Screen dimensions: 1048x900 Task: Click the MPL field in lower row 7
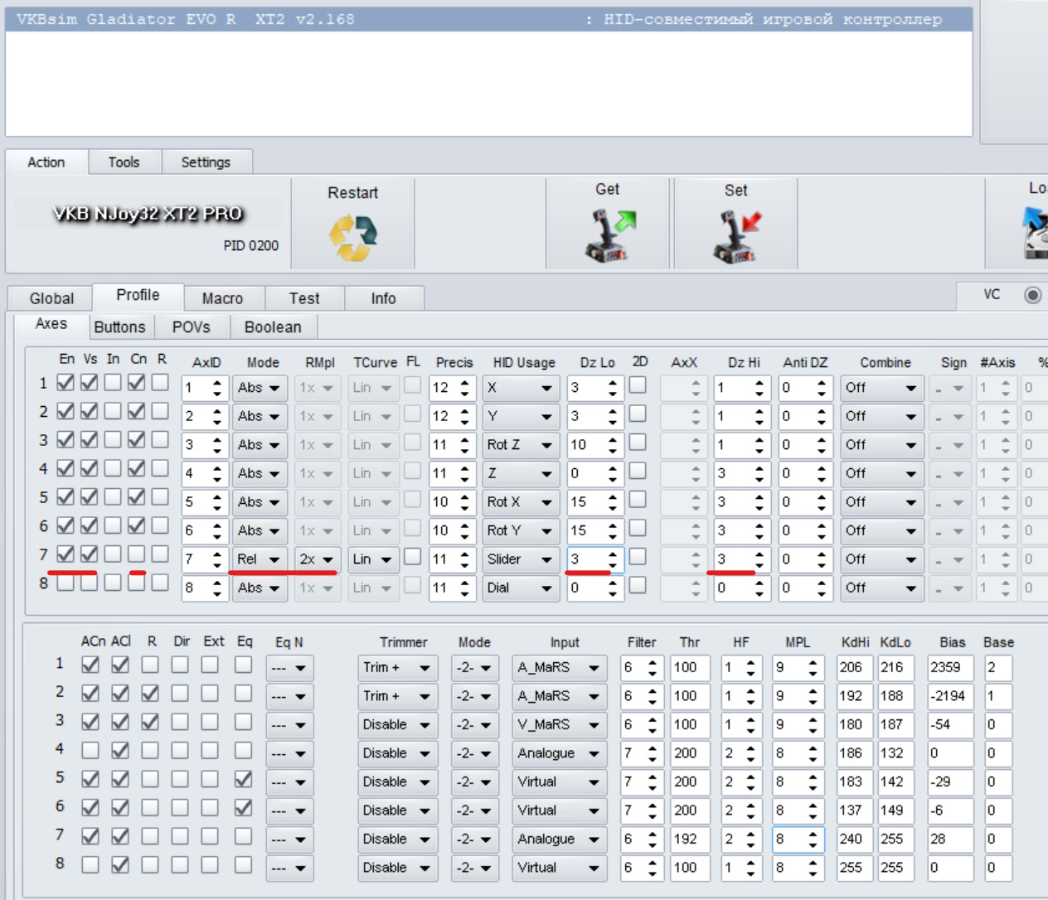tap(798, 839)
